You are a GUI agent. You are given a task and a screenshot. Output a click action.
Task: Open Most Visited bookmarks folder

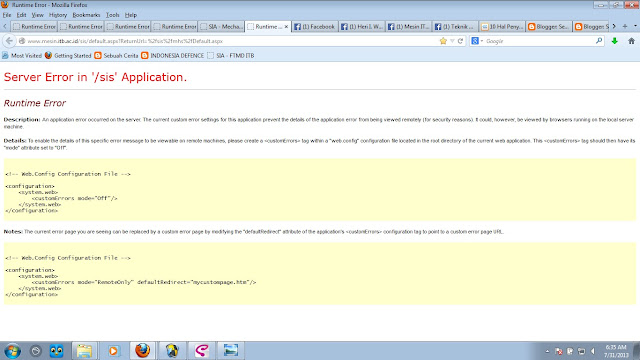(x=22, y=56)
